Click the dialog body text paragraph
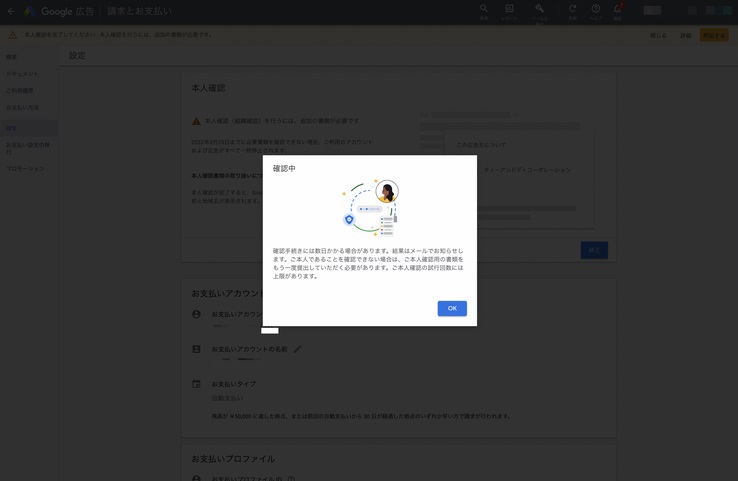Screen dimensions: 738x481 coord(368,264)
